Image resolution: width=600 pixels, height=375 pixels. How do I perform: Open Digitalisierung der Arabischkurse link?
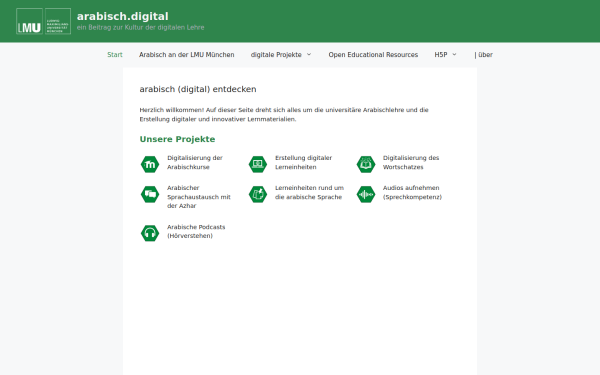point(195,162)
